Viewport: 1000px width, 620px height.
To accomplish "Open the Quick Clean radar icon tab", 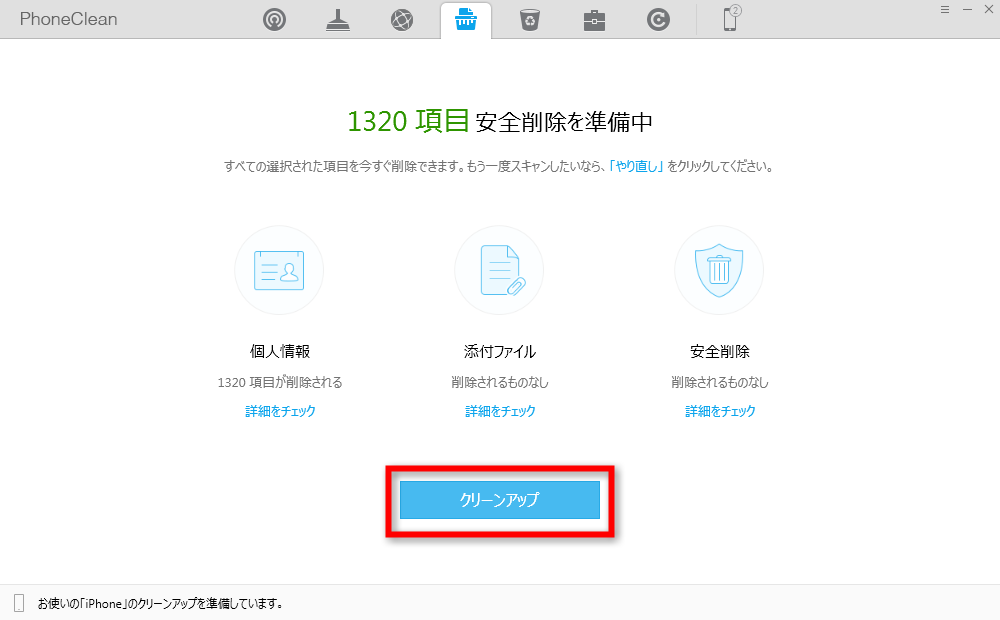I will tap(274, 20).
